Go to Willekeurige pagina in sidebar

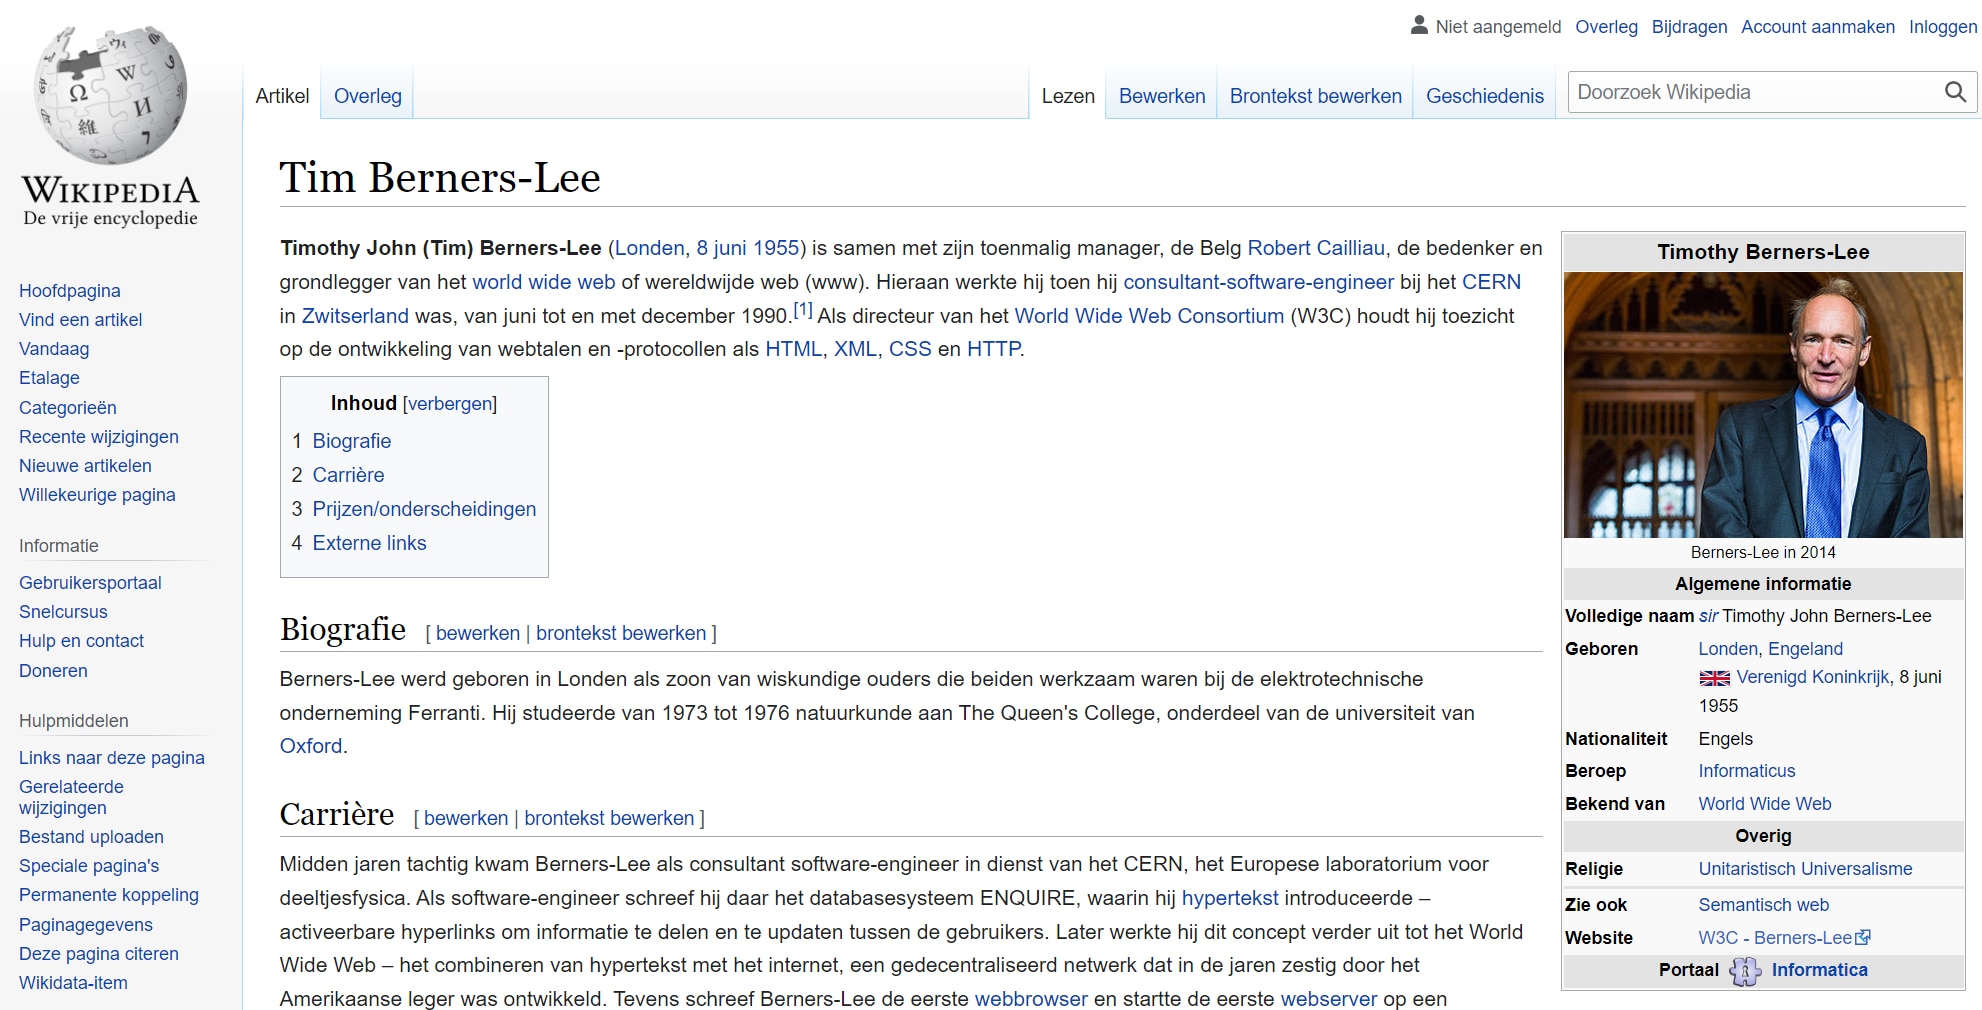97,495
